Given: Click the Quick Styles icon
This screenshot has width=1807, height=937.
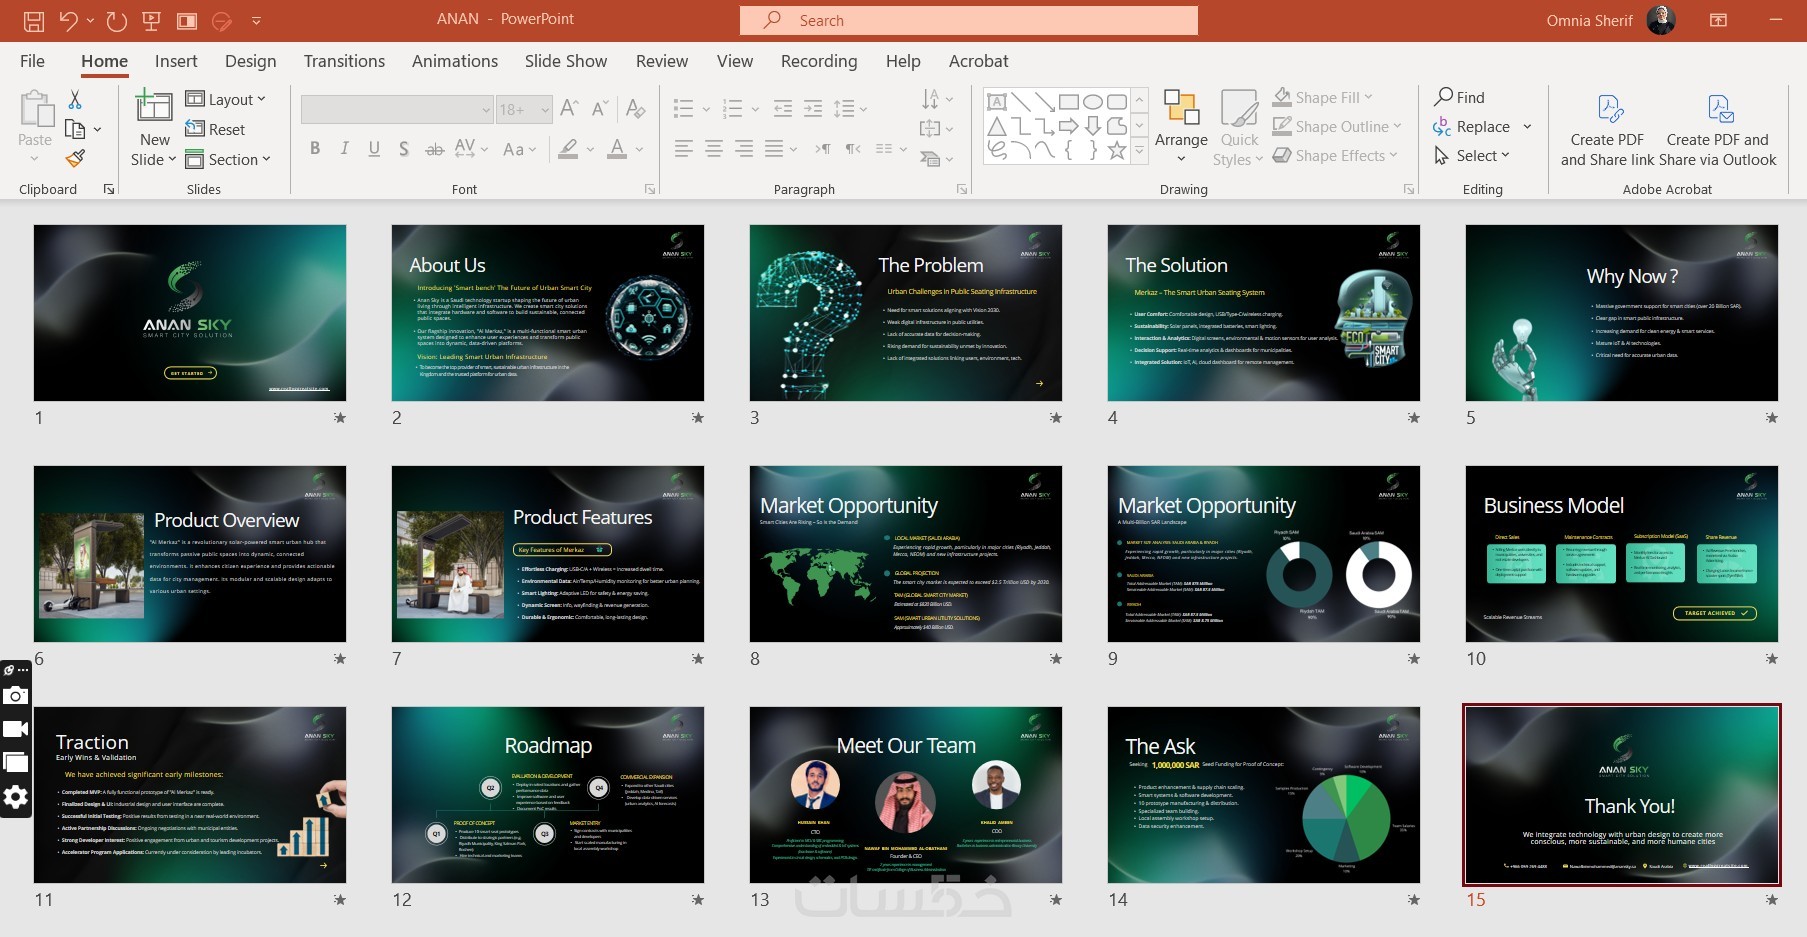Looking at the screenshot, I should coord(1239,108).
